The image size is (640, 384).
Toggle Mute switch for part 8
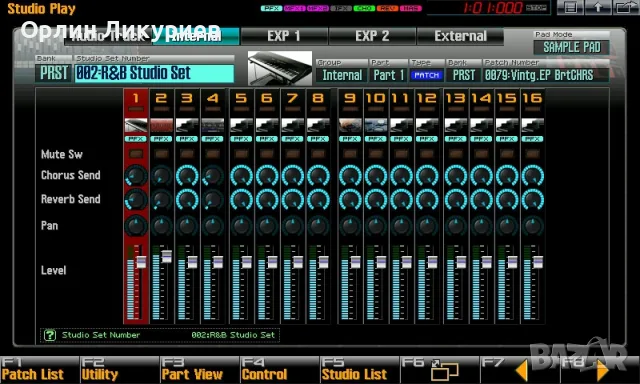[318, 154]
